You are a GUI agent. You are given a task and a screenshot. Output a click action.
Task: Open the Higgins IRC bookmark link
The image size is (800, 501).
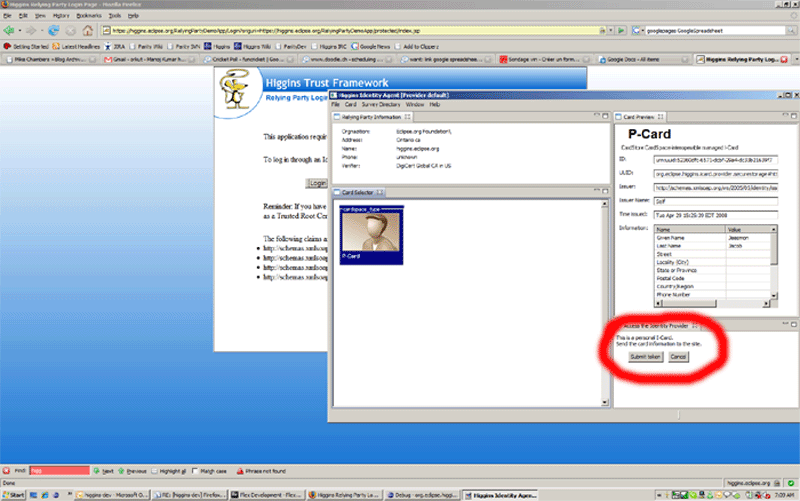coord(329,46)
